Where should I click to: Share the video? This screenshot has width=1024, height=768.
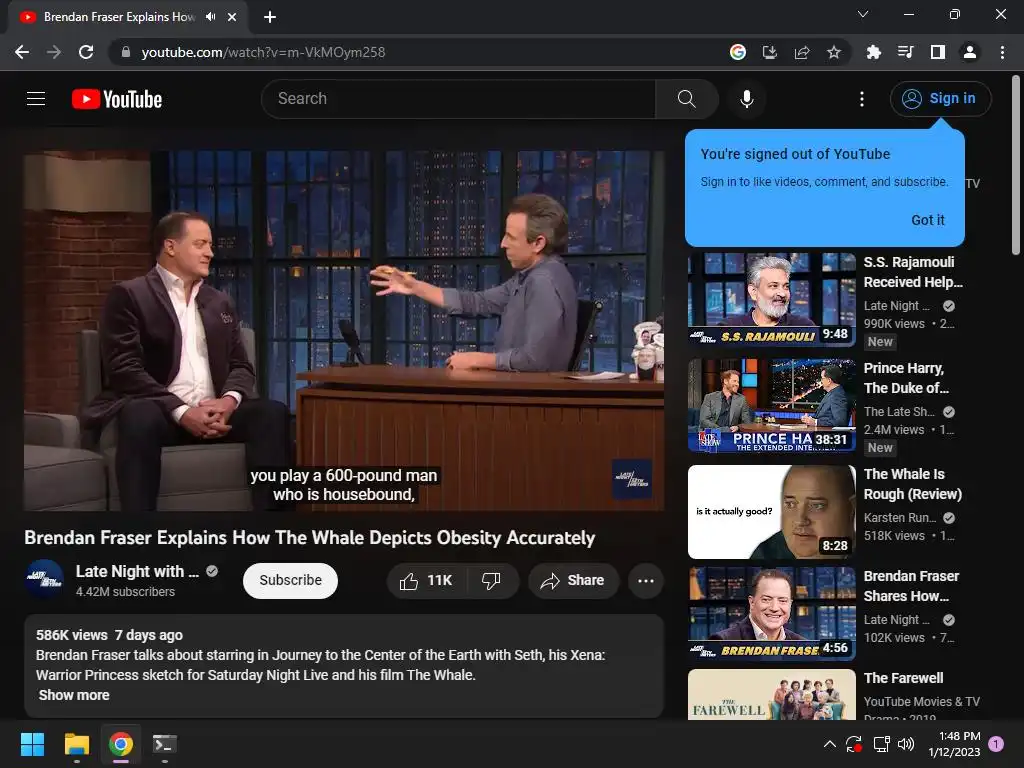[x=573, y=581]
